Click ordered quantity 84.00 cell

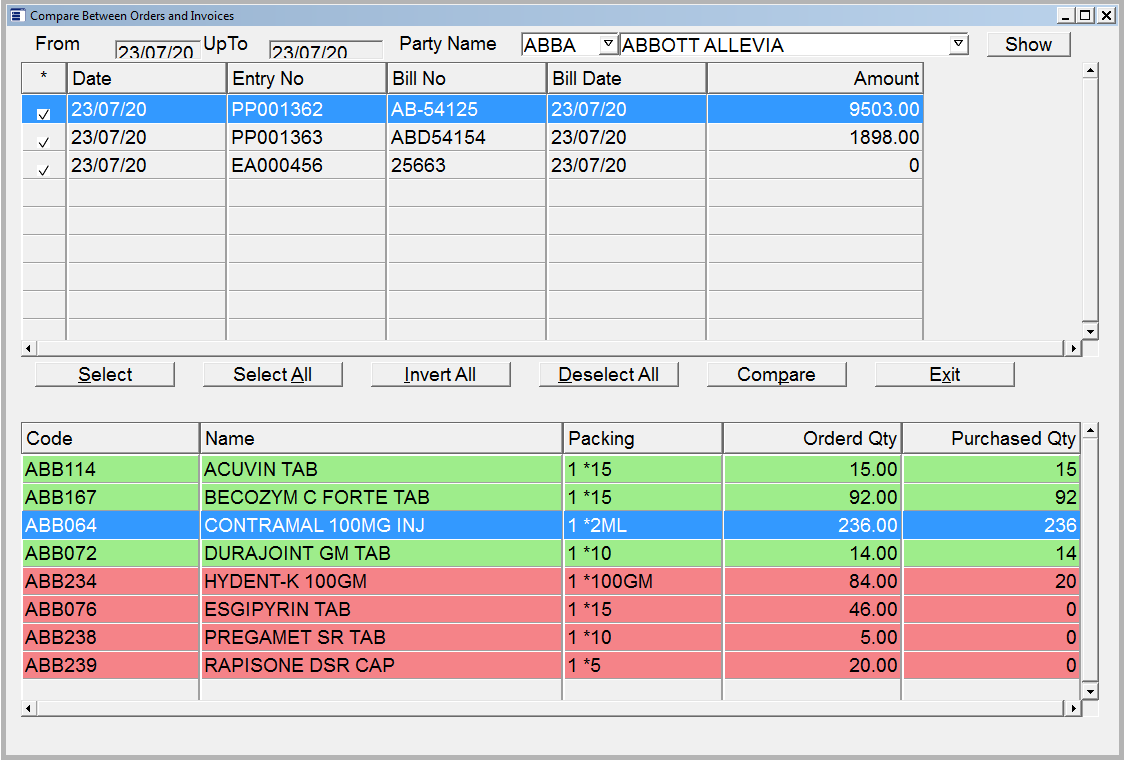point(812,581)
